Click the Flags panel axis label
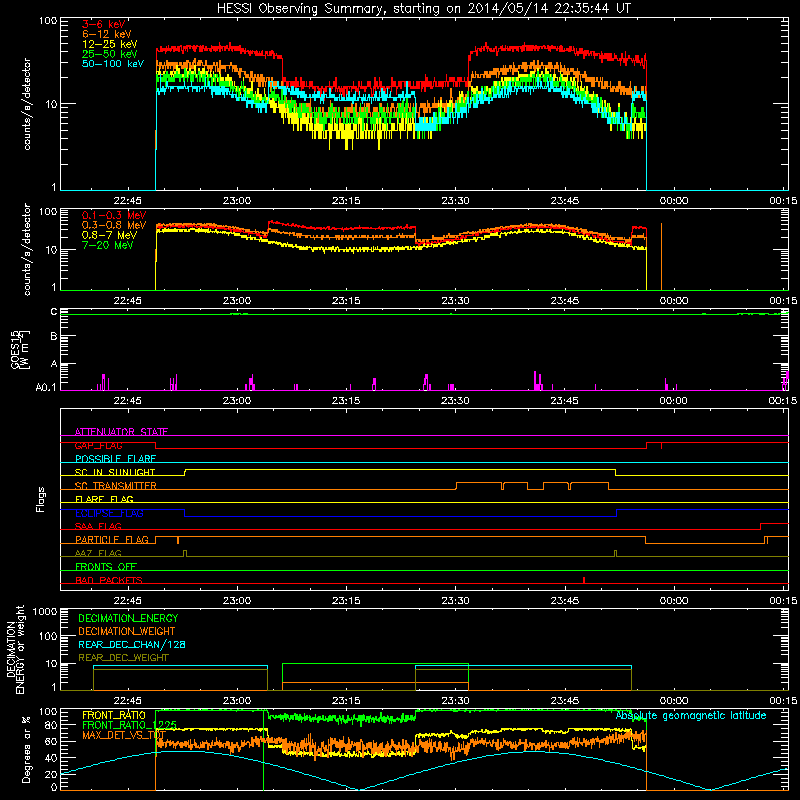Image resolution: width=800 pixels, height=800 pixels. pos(41,499)
